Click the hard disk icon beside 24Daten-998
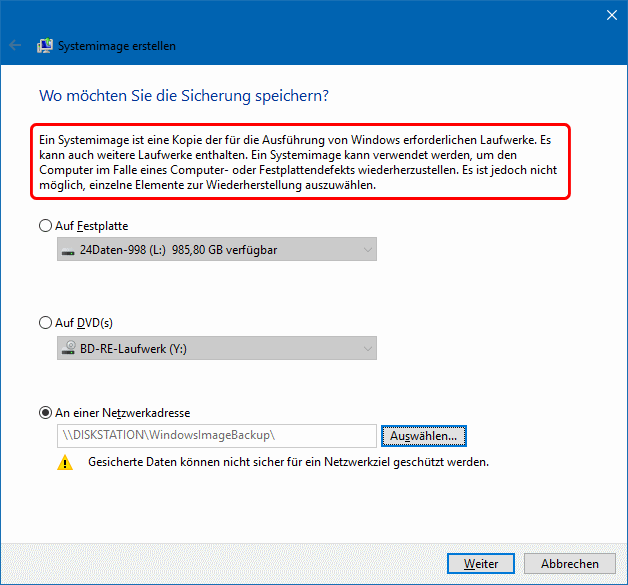The width and height of the screenshot is (628, 585). [x=68, y=250]
